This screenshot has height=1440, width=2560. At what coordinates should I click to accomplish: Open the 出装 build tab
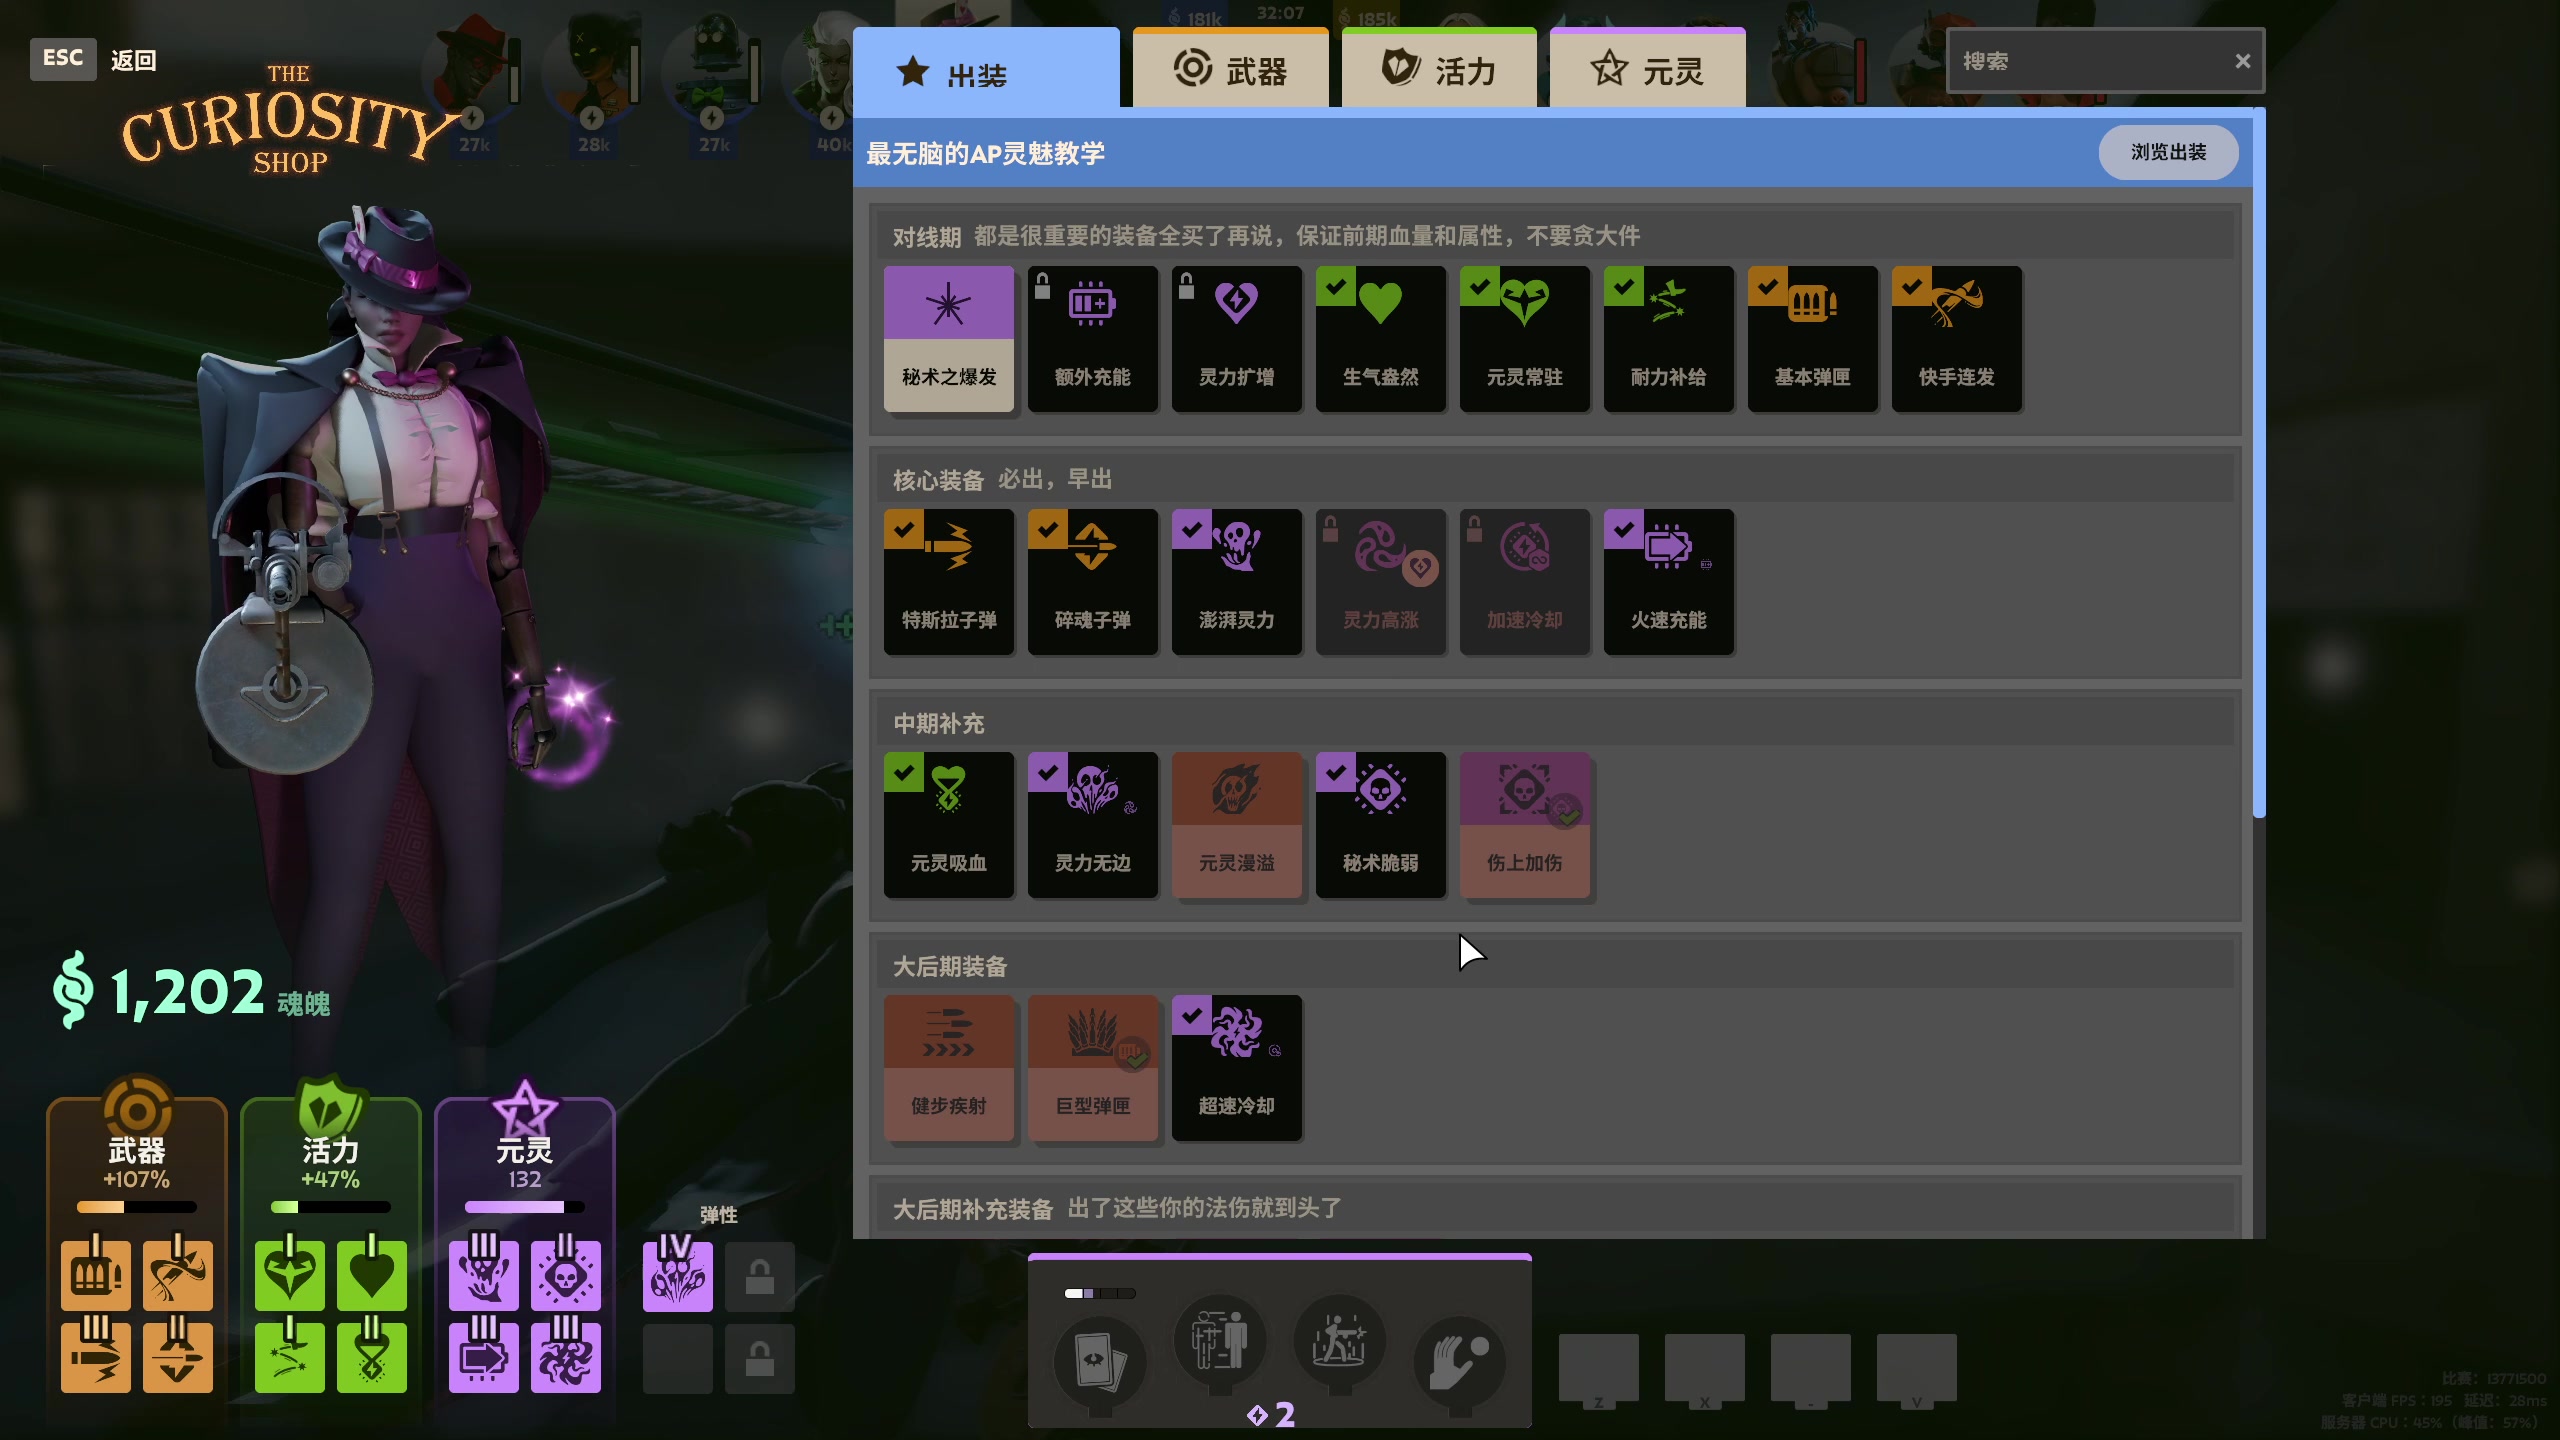pos(986,68)
